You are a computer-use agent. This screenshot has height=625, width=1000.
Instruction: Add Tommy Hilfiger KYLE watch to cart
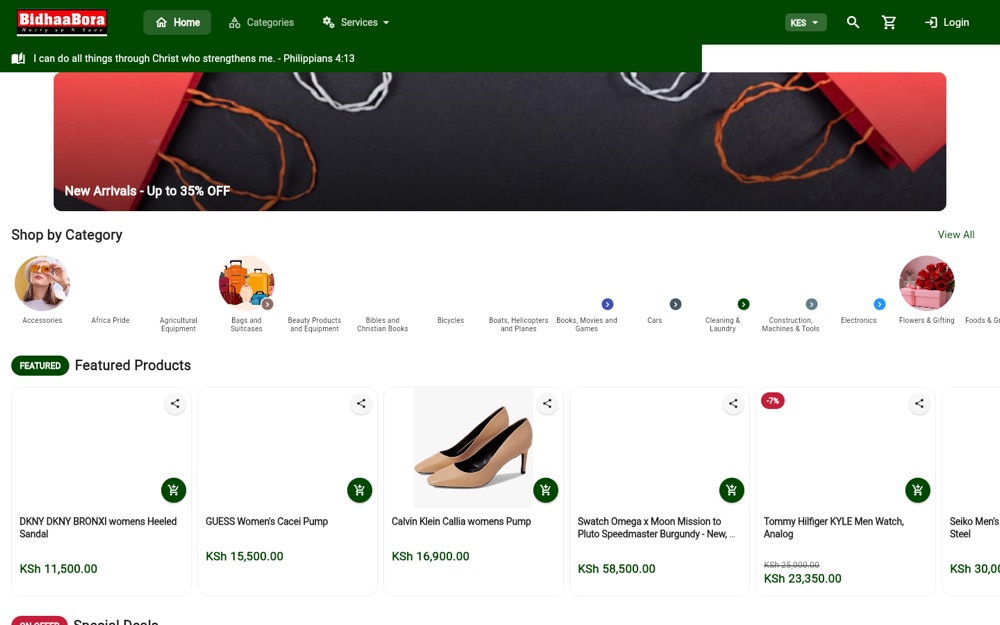pos(918,490)
